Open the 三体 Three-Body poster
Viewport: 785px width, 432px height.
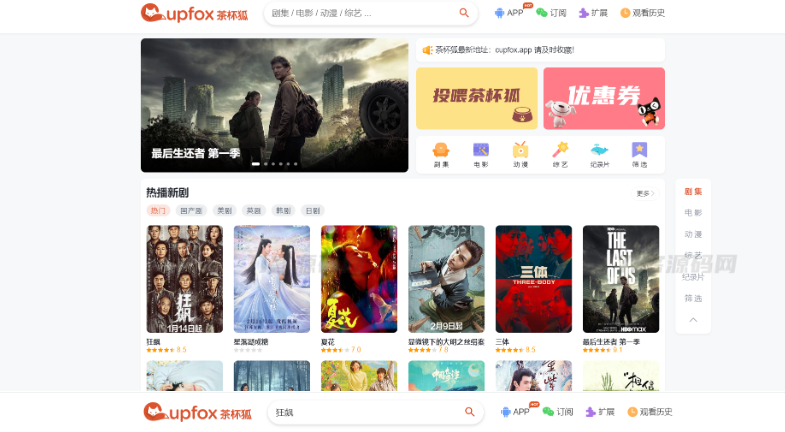(534, 279)
